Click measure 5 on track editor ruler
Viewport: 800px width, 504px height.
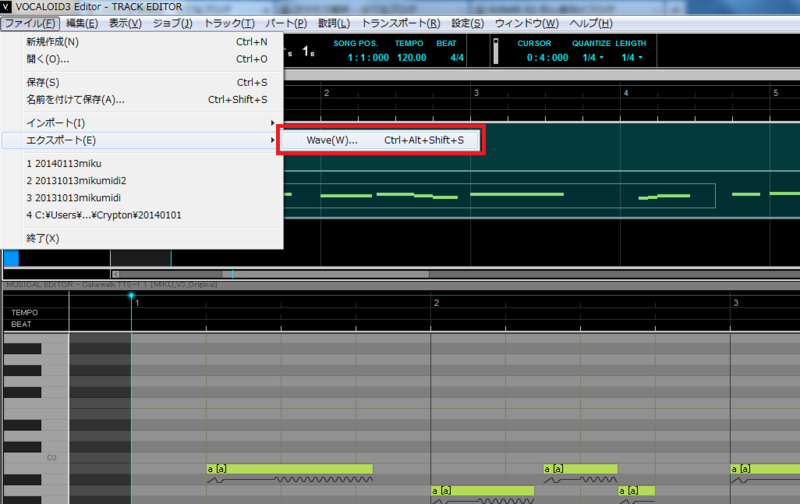point(776,93)
